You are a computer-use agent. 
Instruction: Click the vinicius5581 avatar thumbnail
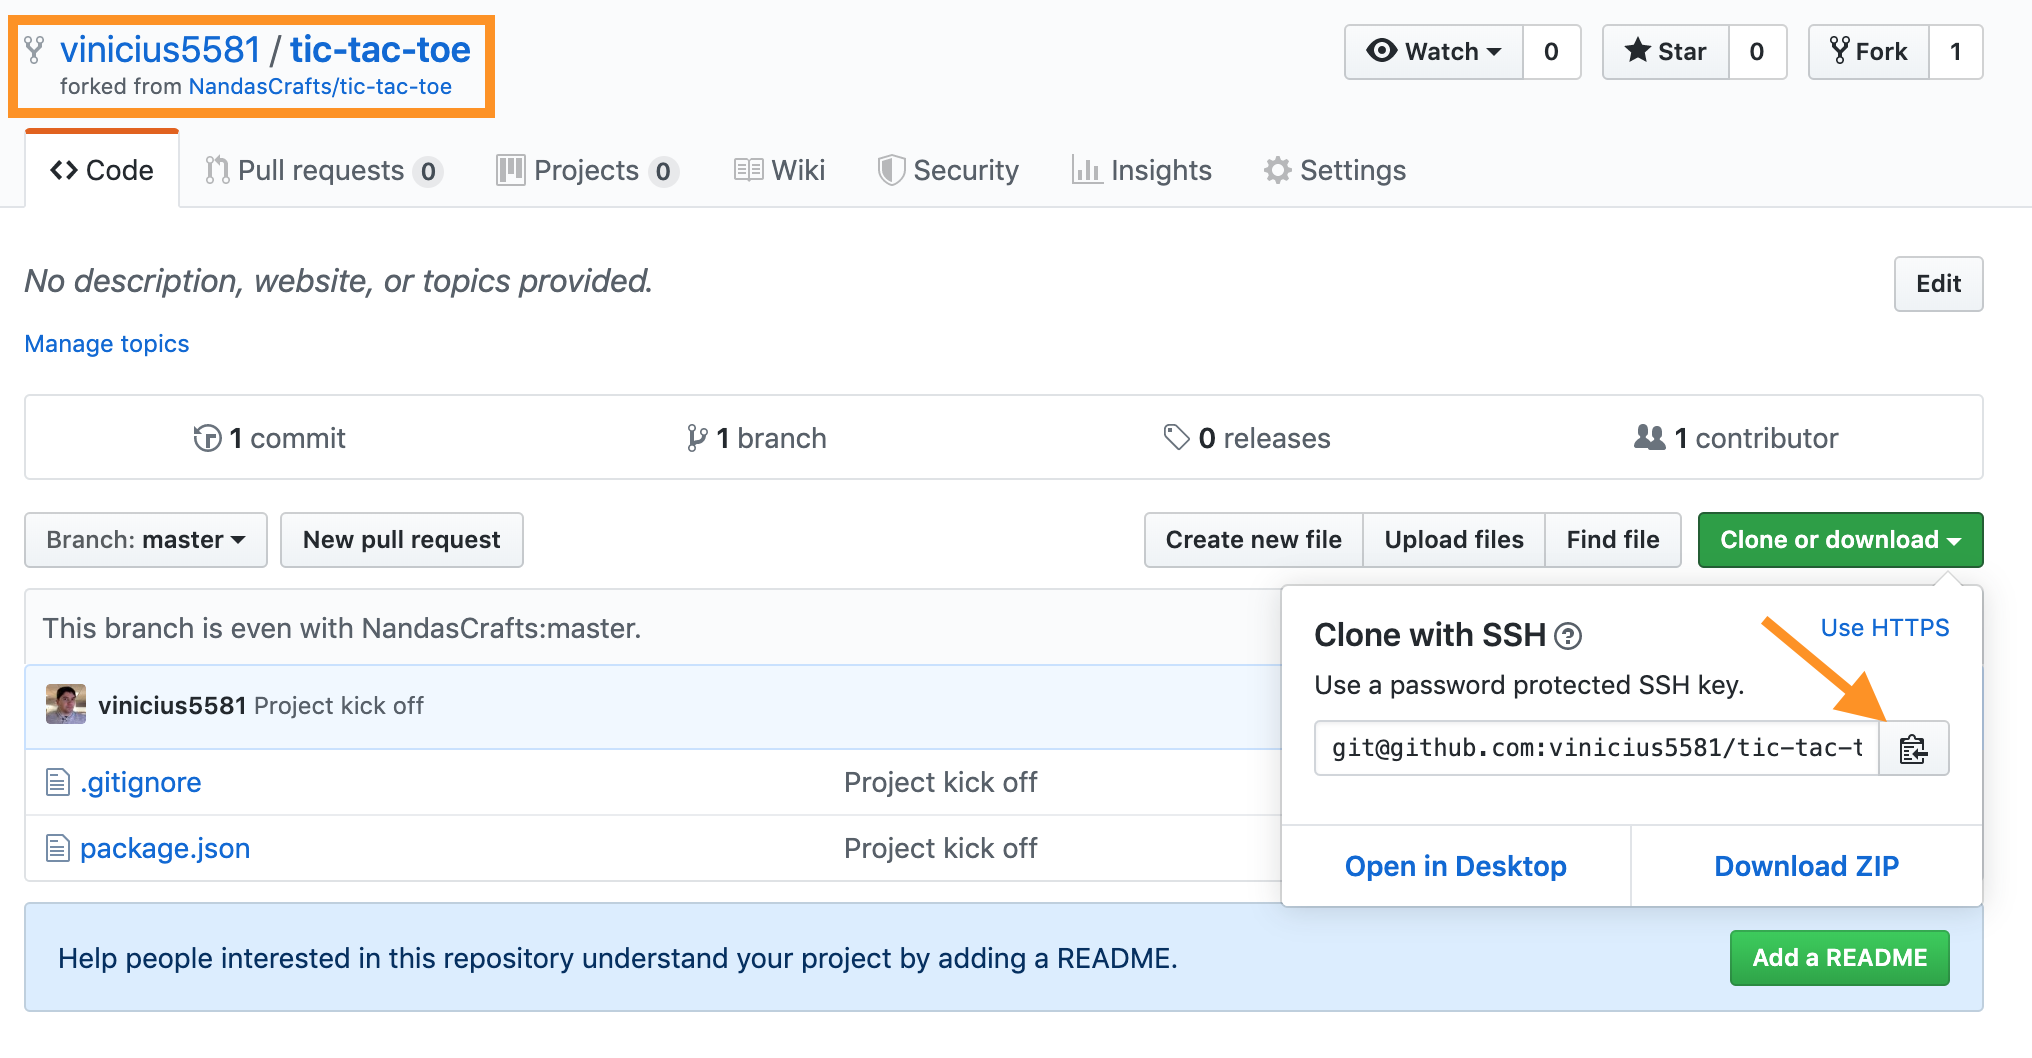tap(66, 705)
